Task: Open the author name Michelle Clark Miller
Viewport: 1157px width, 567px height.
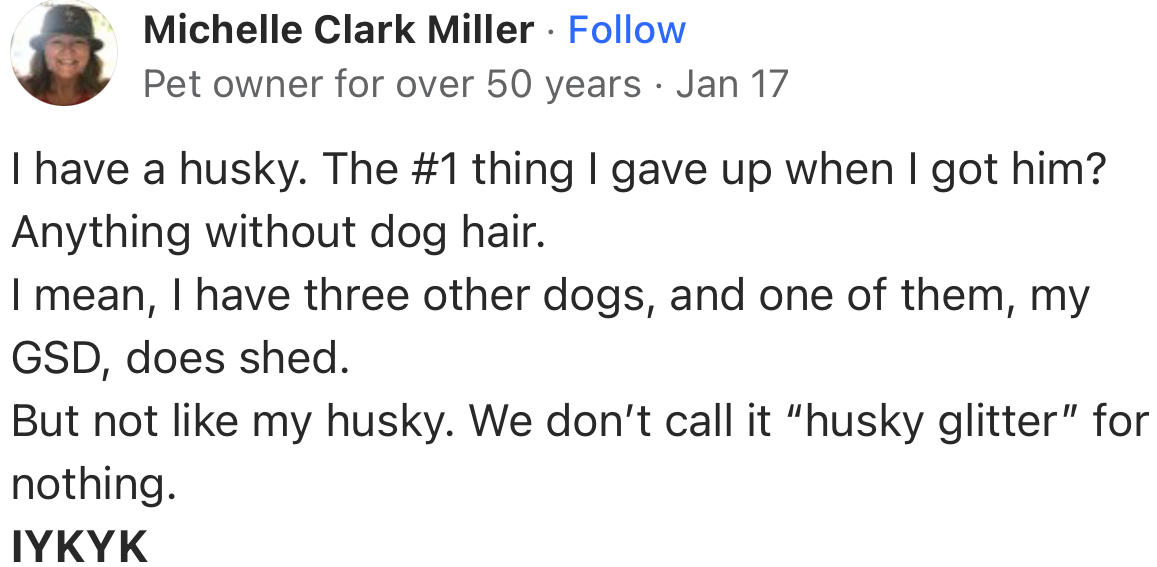Action: 338,31
